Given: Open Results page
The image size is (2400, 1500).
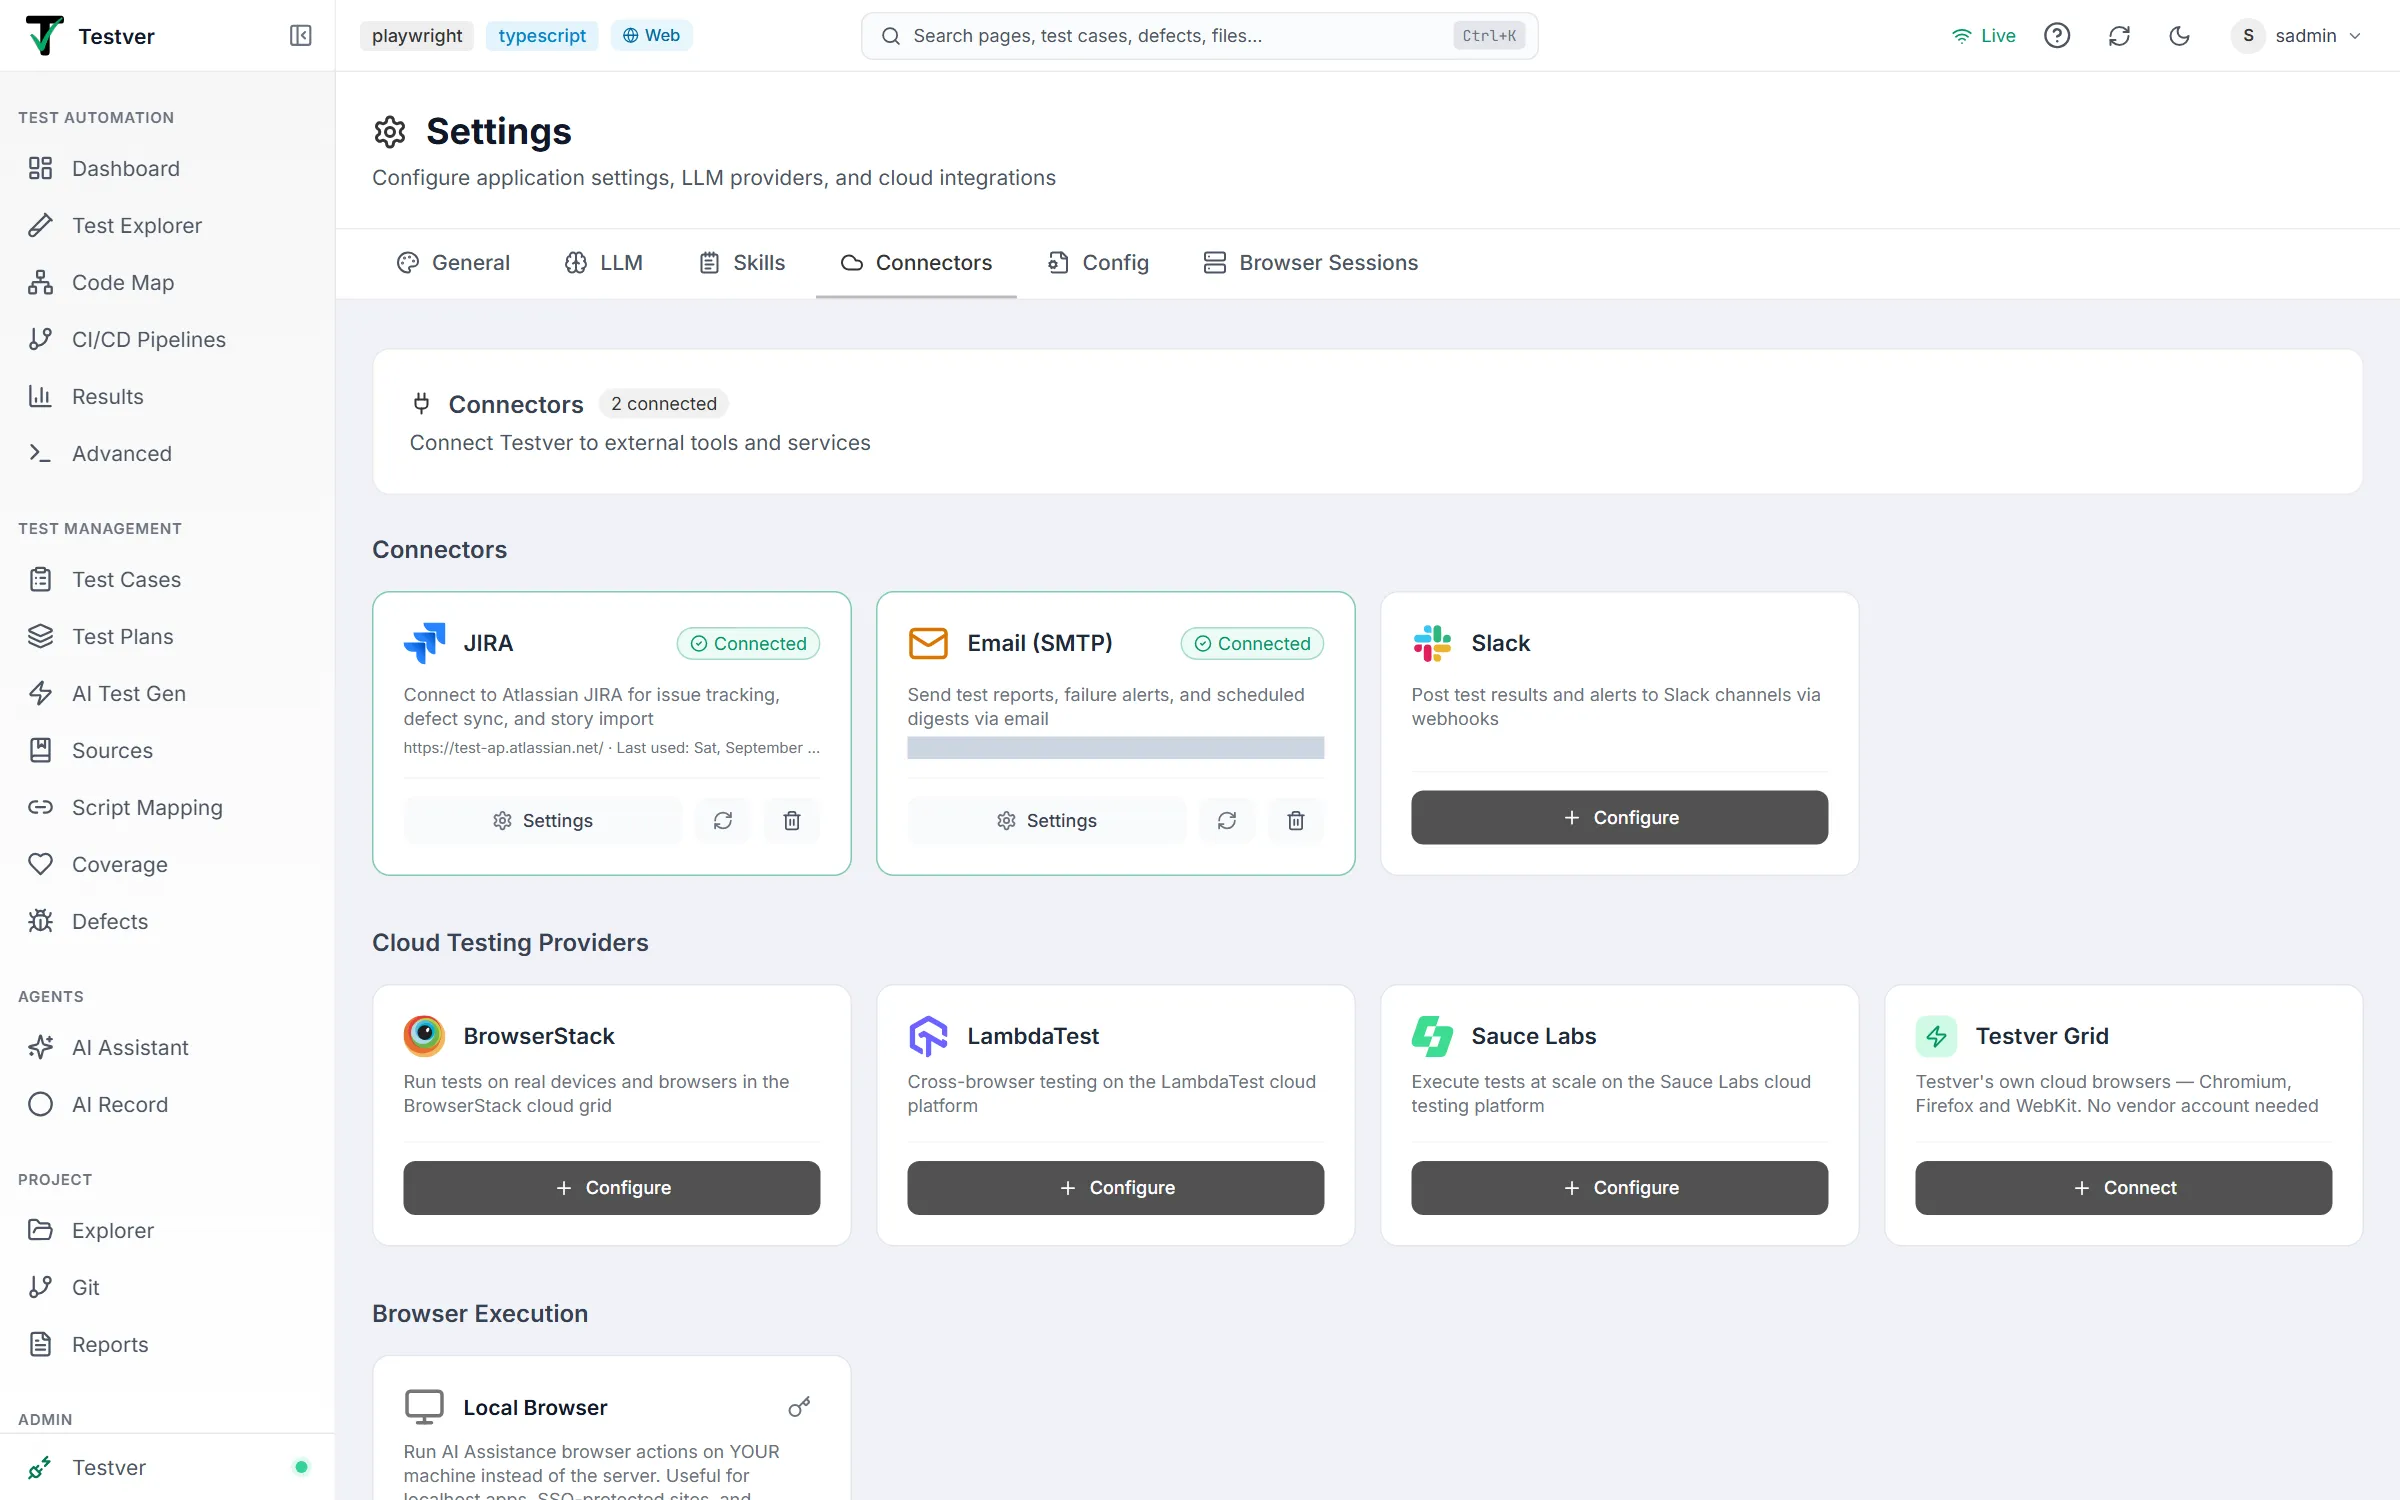Looking at the screenshot, I should click(167, 396).
